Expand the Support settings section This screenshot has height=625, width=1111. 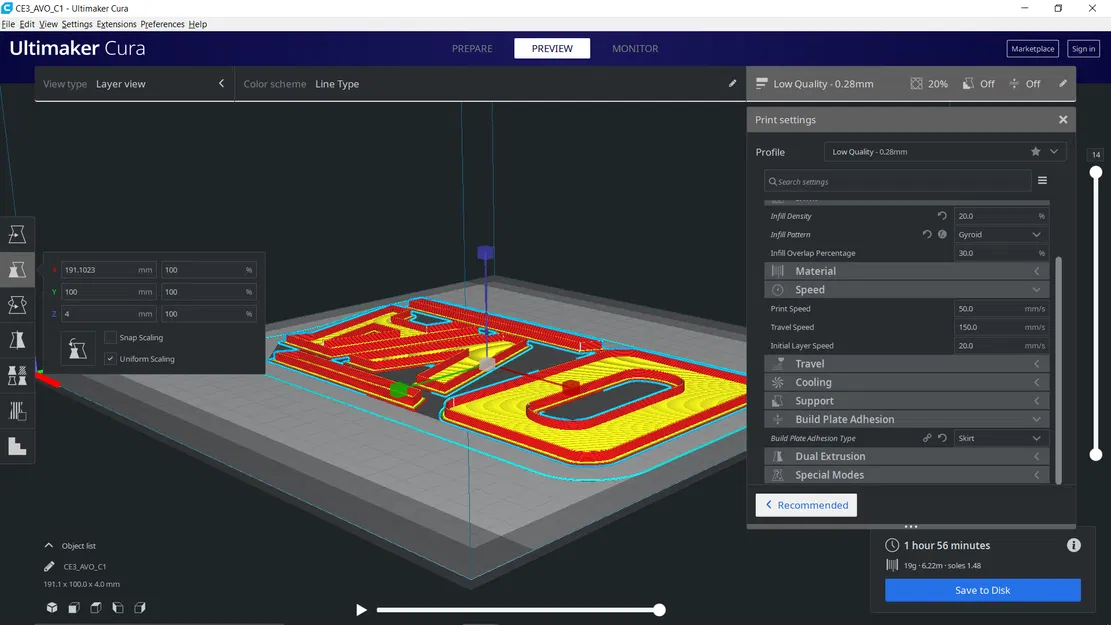906,400
